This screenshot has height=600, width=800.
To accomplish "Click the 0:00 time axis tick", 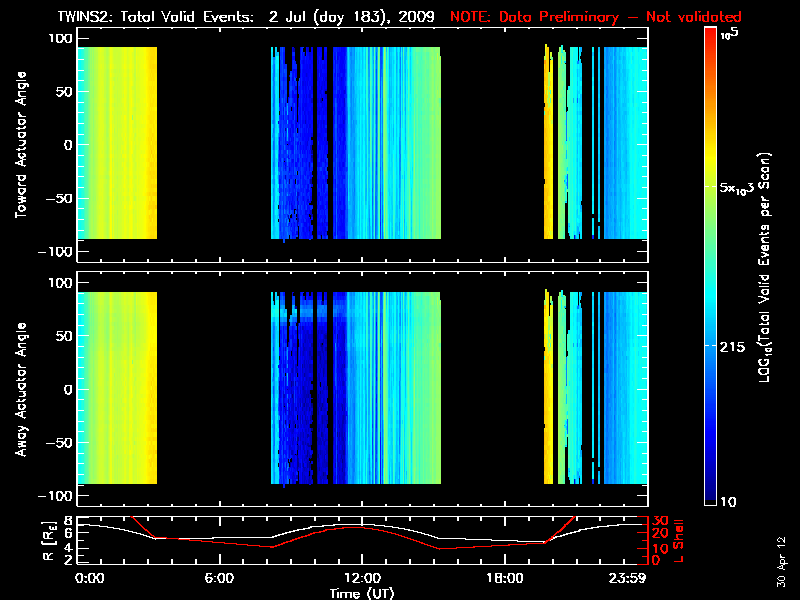I will (x=89, y=578).
